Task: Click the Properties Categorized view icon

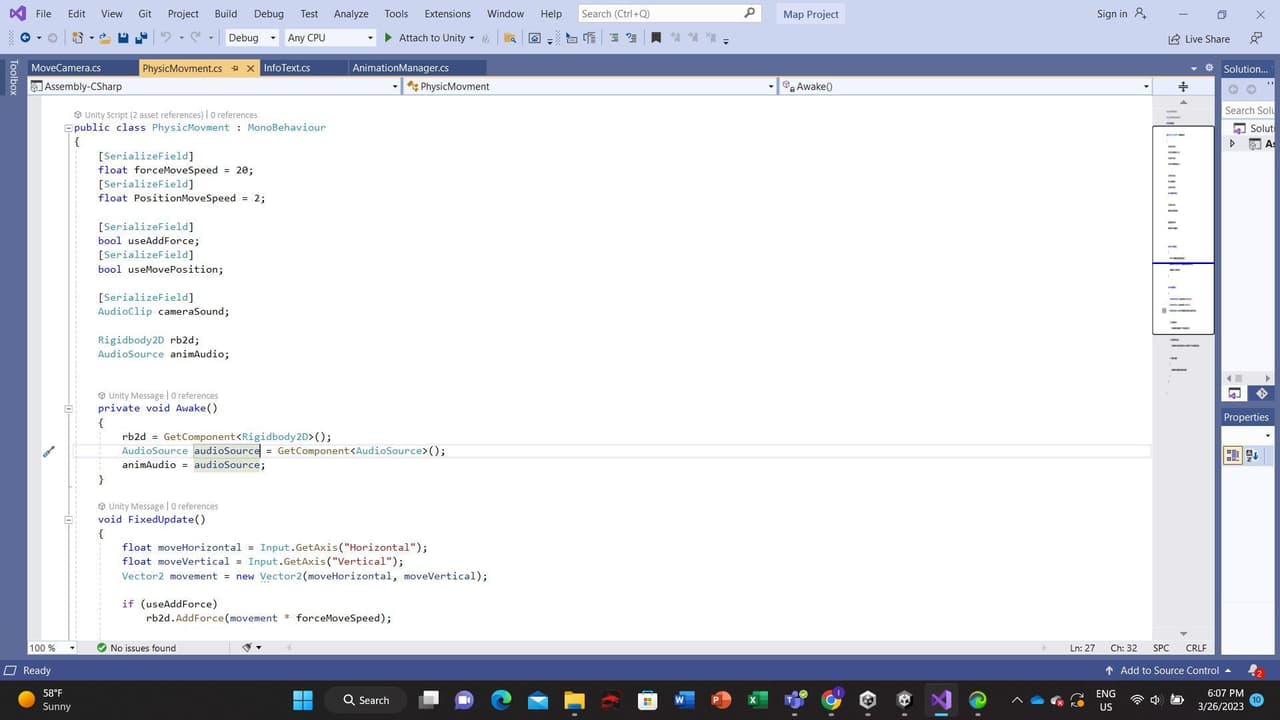Action: (1232, 456)
